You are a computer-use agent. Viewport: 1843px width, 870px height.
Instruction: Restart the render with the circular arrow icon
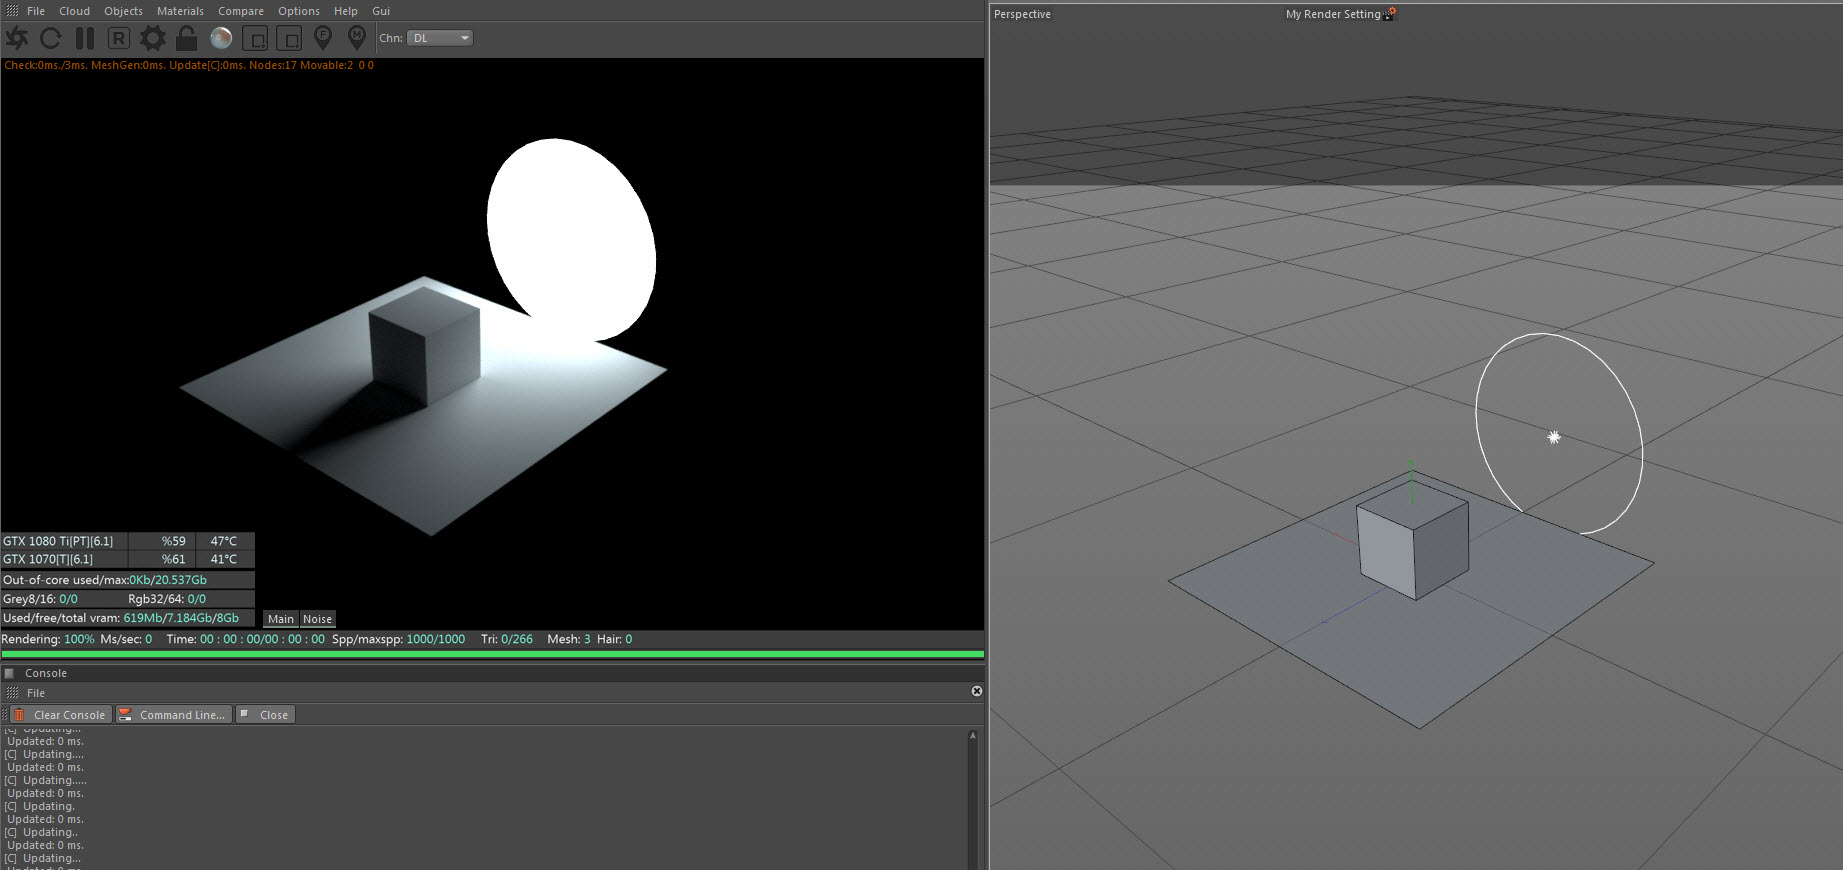pos(51,38)
